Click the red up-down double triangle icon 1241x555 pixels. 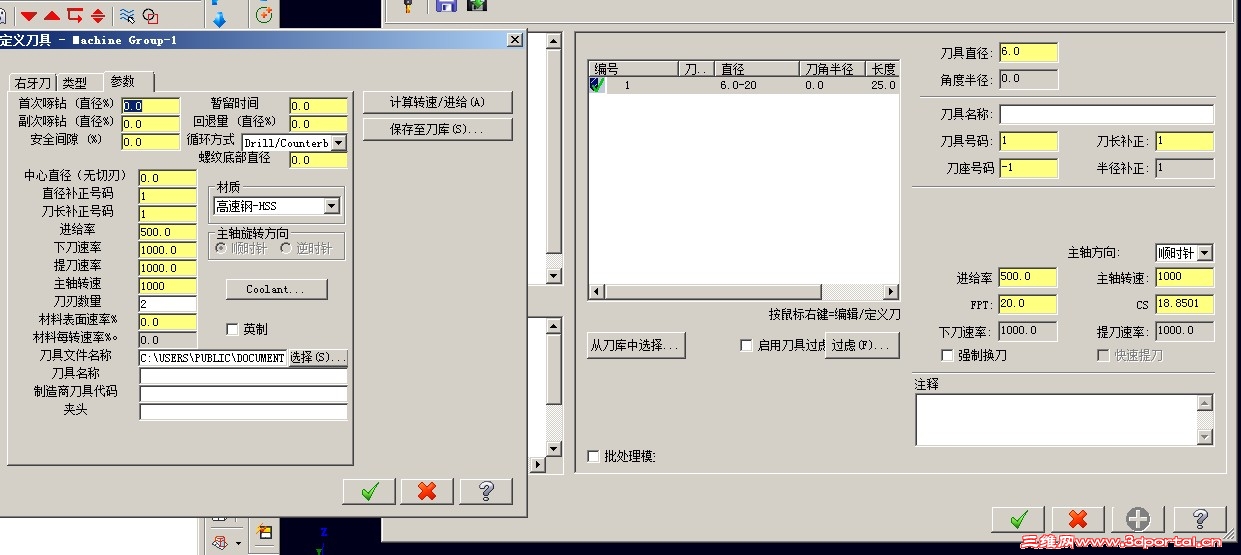[x=97, y=15]
